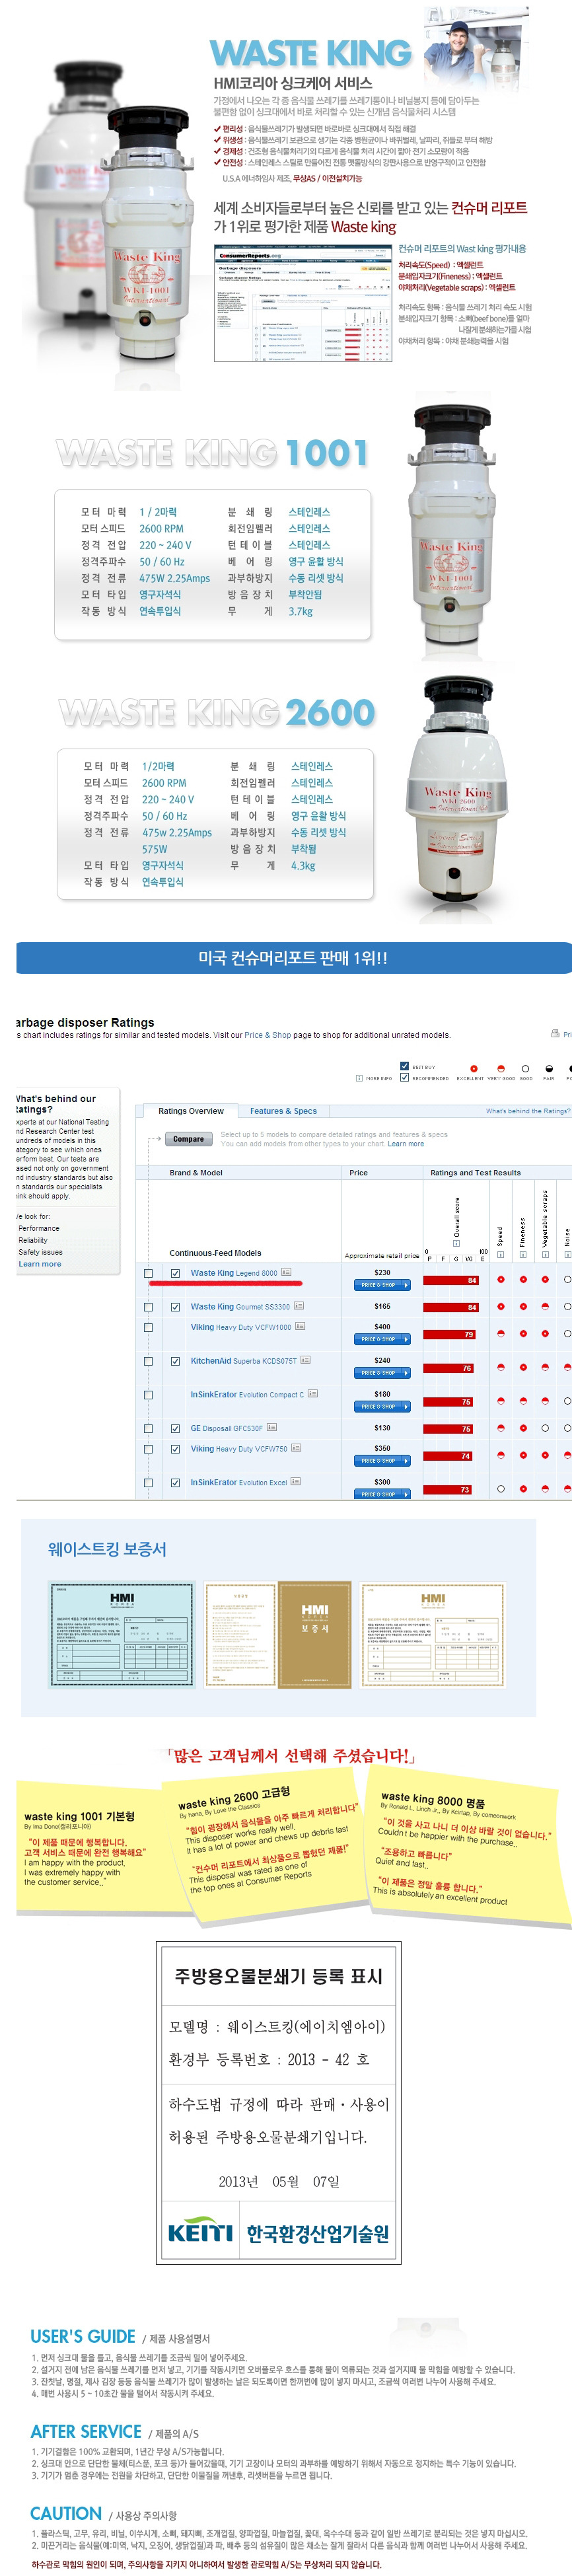Viewport: 572px width, 2576px height.
Task: Click the 웨이스트킹 보증서 heading
Action: [x=107, y=1548]
